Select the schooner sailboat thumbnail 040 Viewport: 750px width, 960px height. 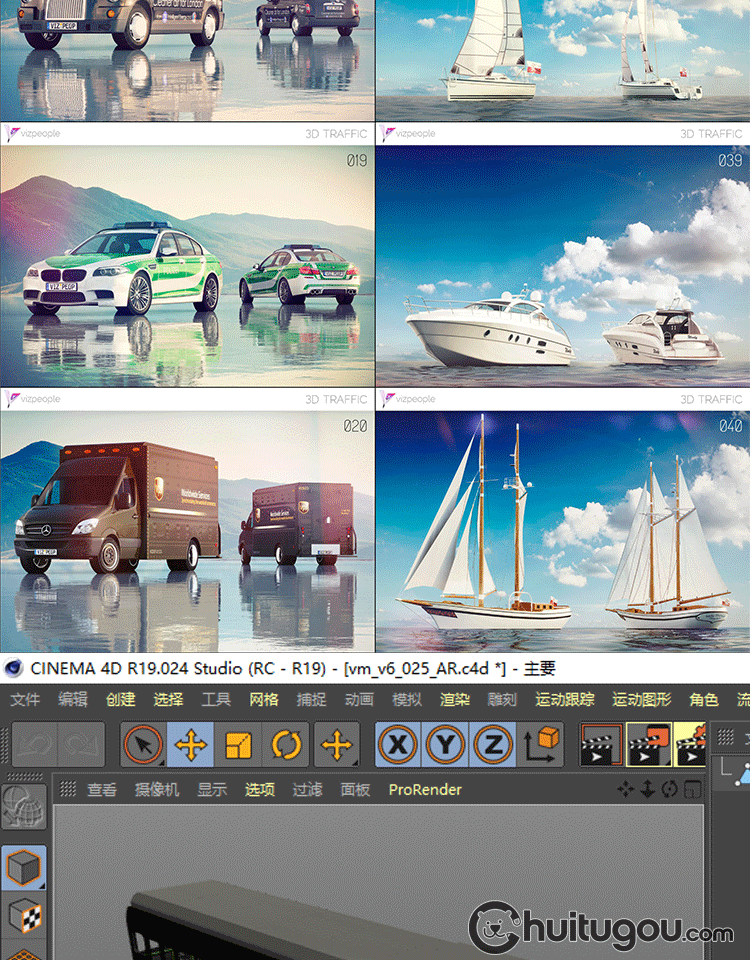(x=563, y=531)
